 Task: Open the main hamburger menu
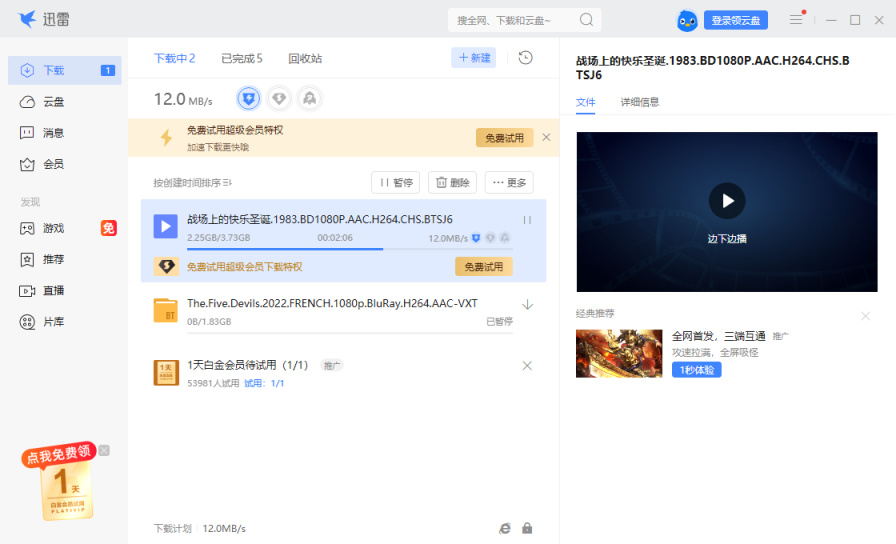tap(796, 20)
